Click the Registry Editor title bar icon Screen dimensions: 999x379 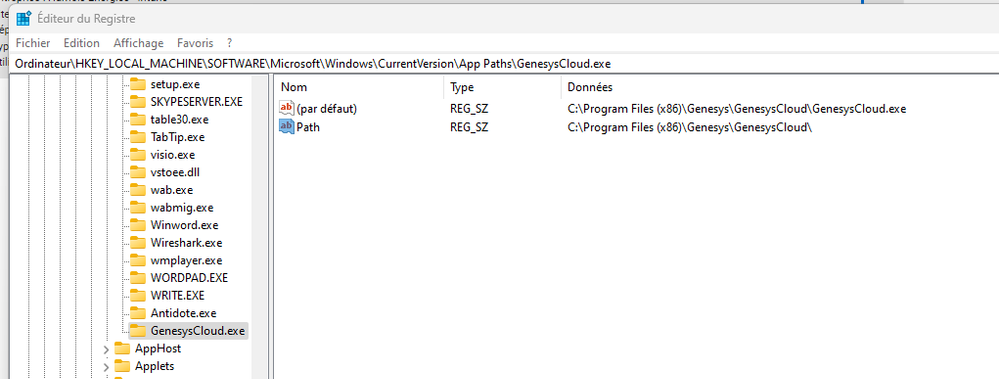click(24, 18)
